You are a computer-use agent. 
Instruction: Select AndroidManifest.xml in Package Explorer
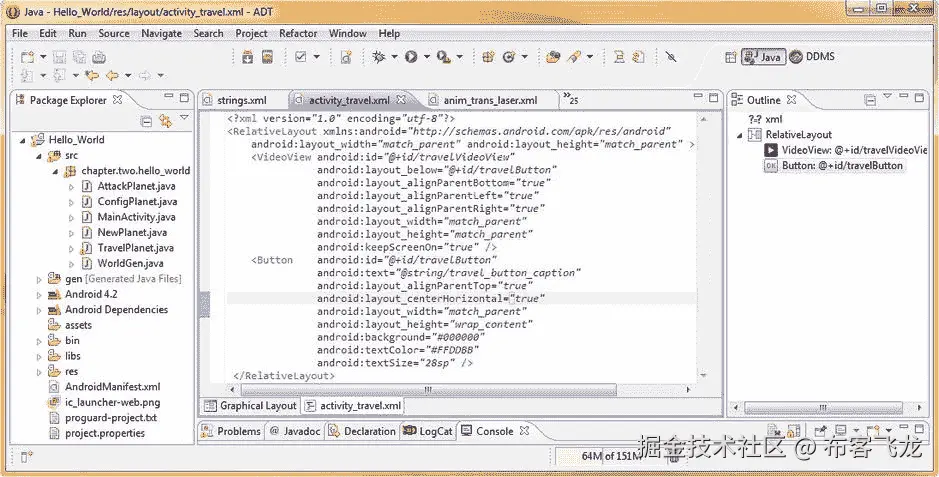point(113,387)
